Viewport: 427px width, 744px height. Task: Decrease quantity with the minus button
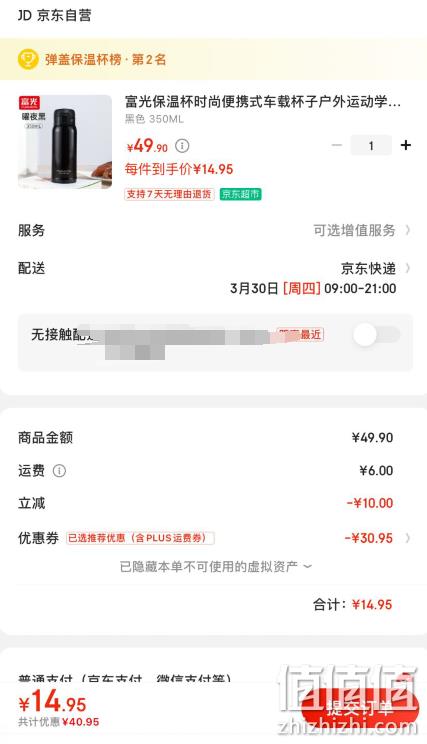tap(337, 145)
